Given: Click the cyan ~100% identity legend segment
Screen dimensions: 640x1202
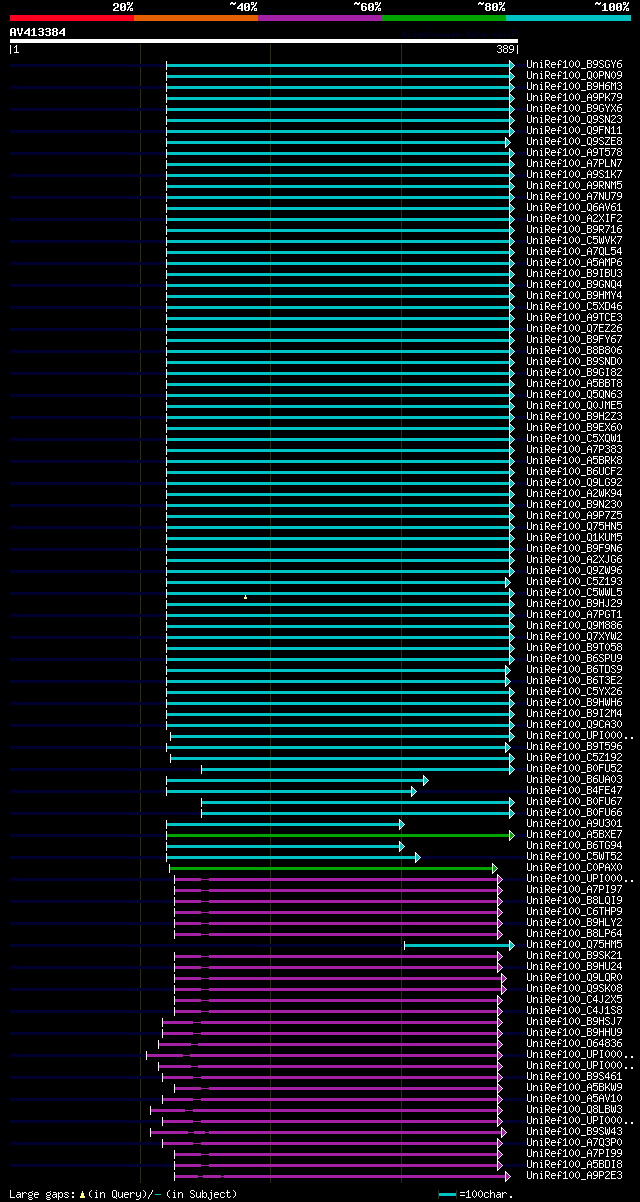Looking at the screenshot, I should tap(568, 17).
